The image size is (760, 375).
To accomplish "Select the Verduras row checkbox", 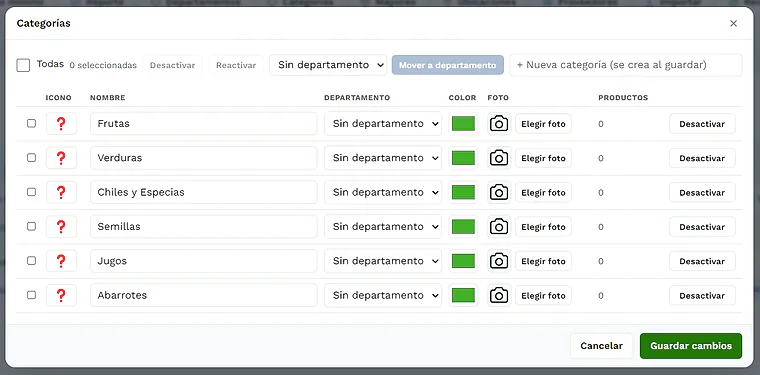I will [x=32, y=158].
